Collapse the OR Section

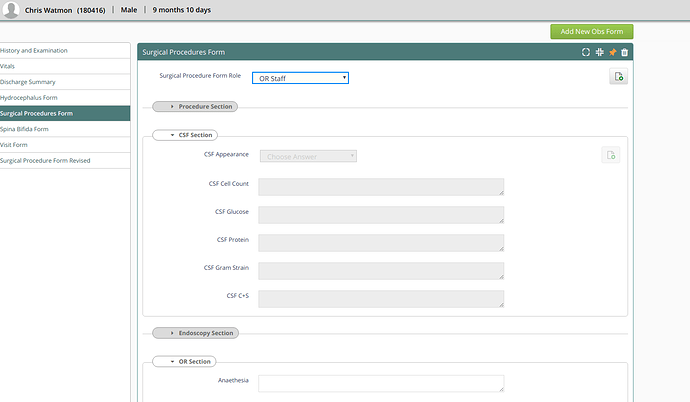point(184,362)
